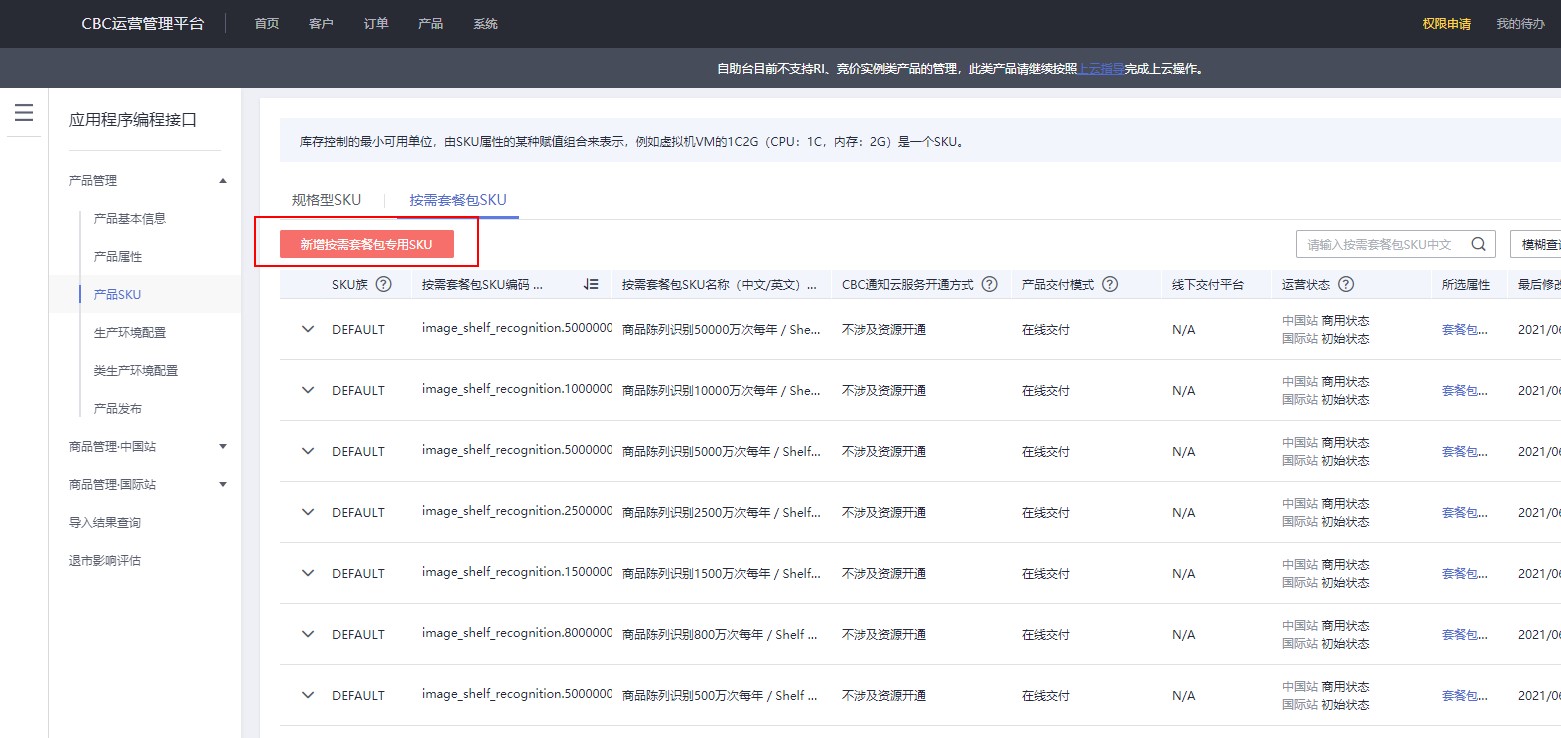The width and height of the screenshot is (1561, 738).
Task: Click the 新增按需套餐包专用SKU button
Action: (x=367, y=244)
